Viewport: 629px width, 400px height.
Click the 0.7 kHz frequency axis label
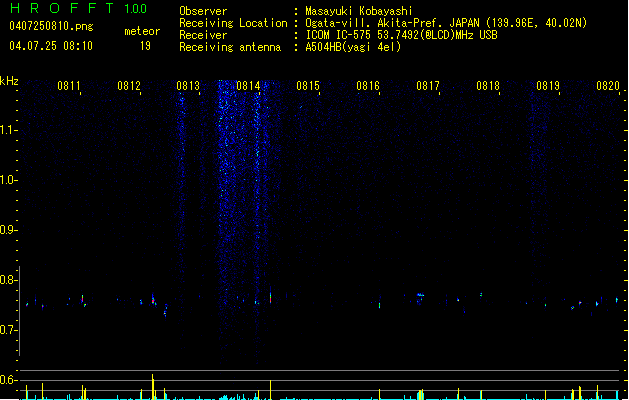9,330
